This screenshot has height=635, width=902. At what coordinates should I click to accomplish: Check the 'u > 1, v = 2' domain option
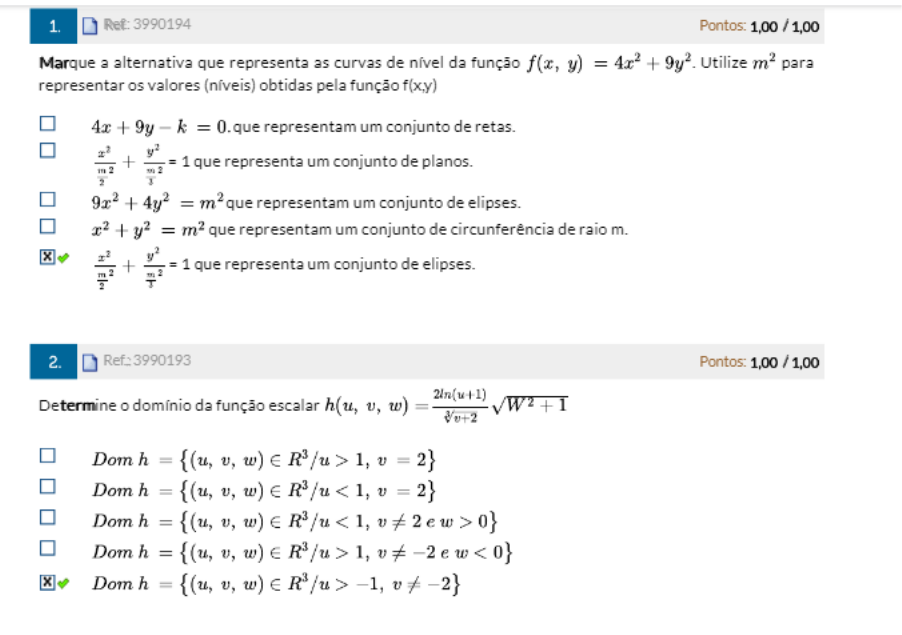[x=47, y=456]
